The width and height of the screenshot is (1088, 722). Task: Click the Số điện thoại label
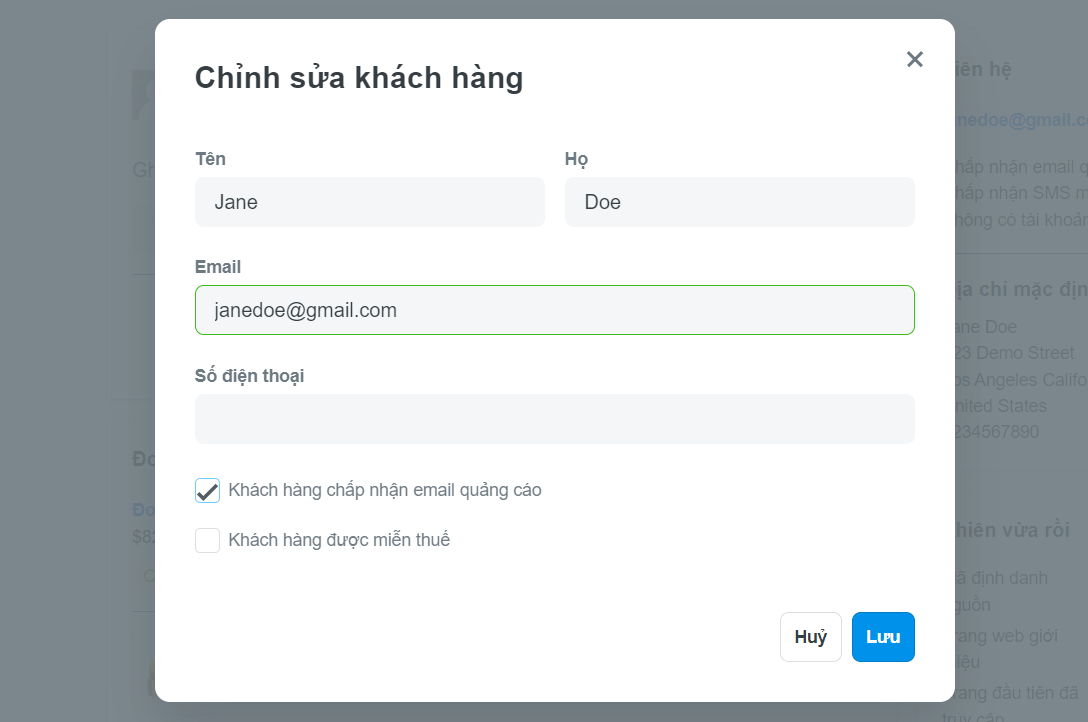[250, 376]
